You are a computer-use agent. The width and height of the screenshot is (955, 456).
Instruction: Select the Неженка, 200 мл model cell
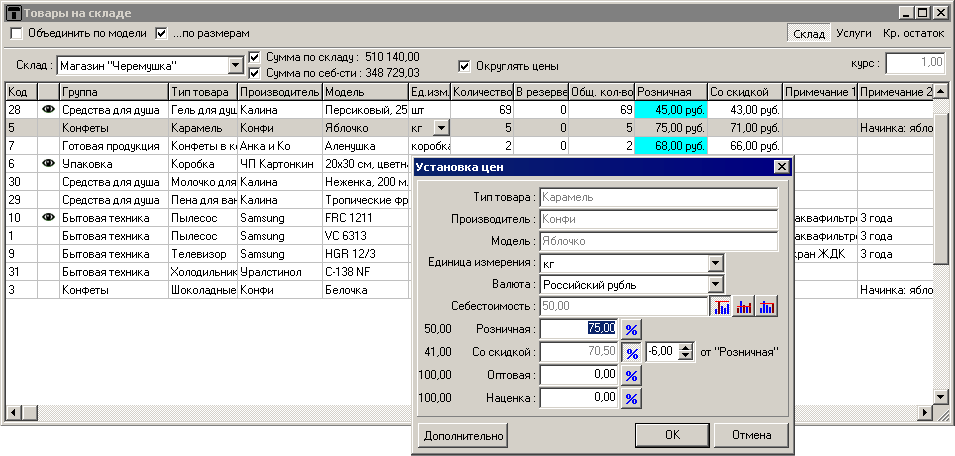pos(365,182)
